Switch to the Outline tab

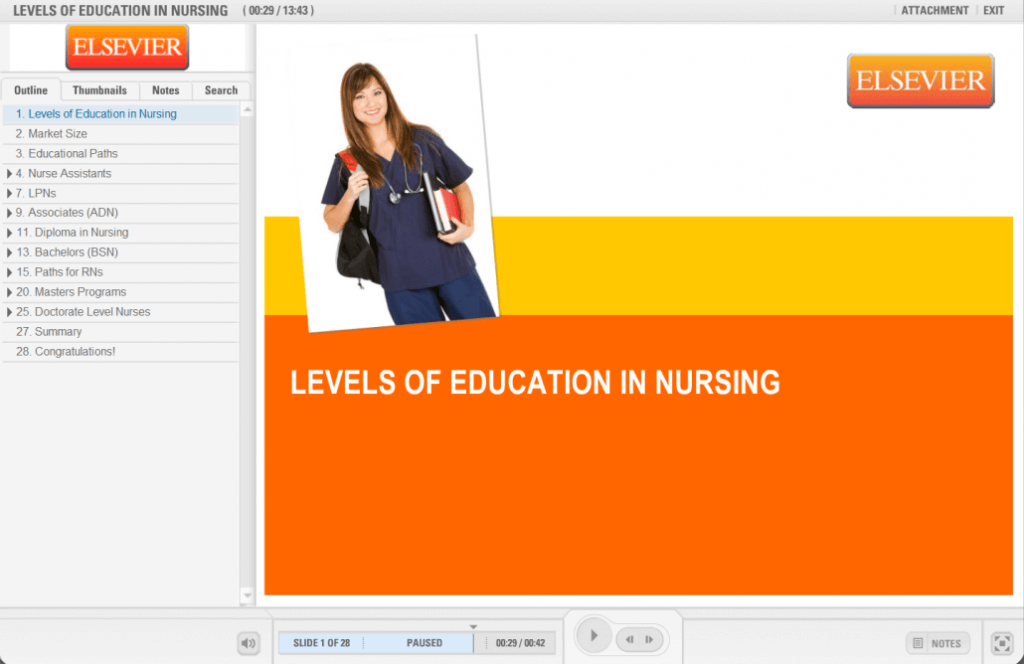click(31, 90)
